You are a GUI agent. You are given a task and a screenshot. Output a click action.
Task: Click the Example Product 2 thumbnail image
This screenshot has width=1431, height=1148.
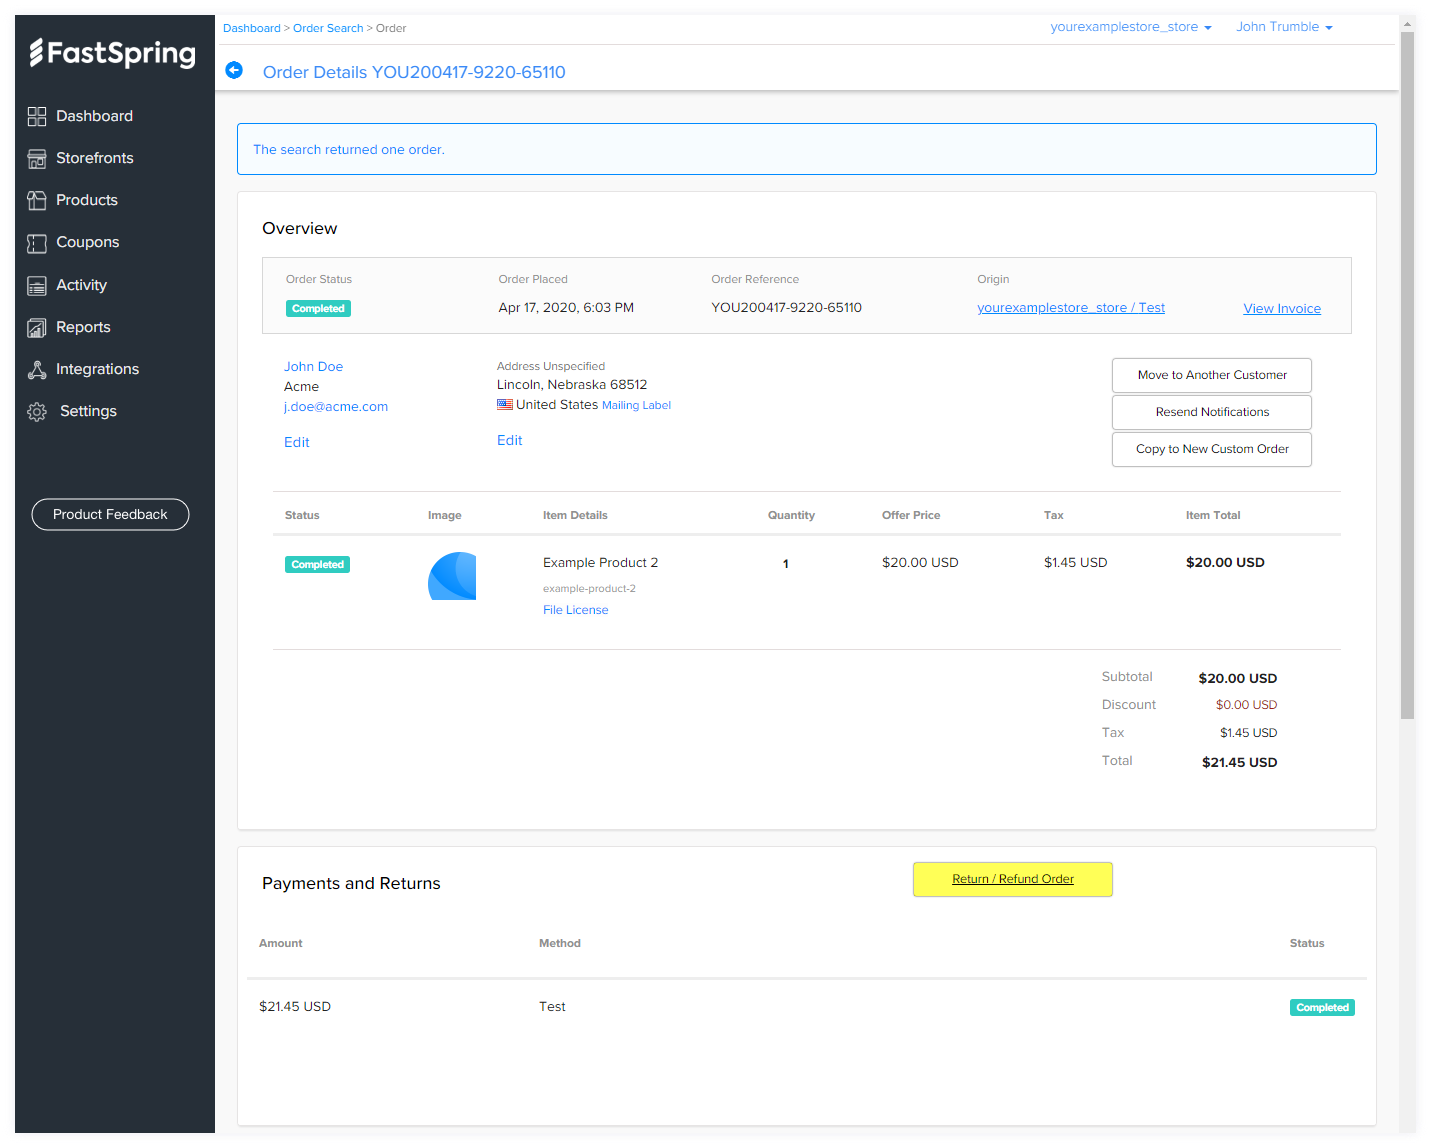pos(452,576)
